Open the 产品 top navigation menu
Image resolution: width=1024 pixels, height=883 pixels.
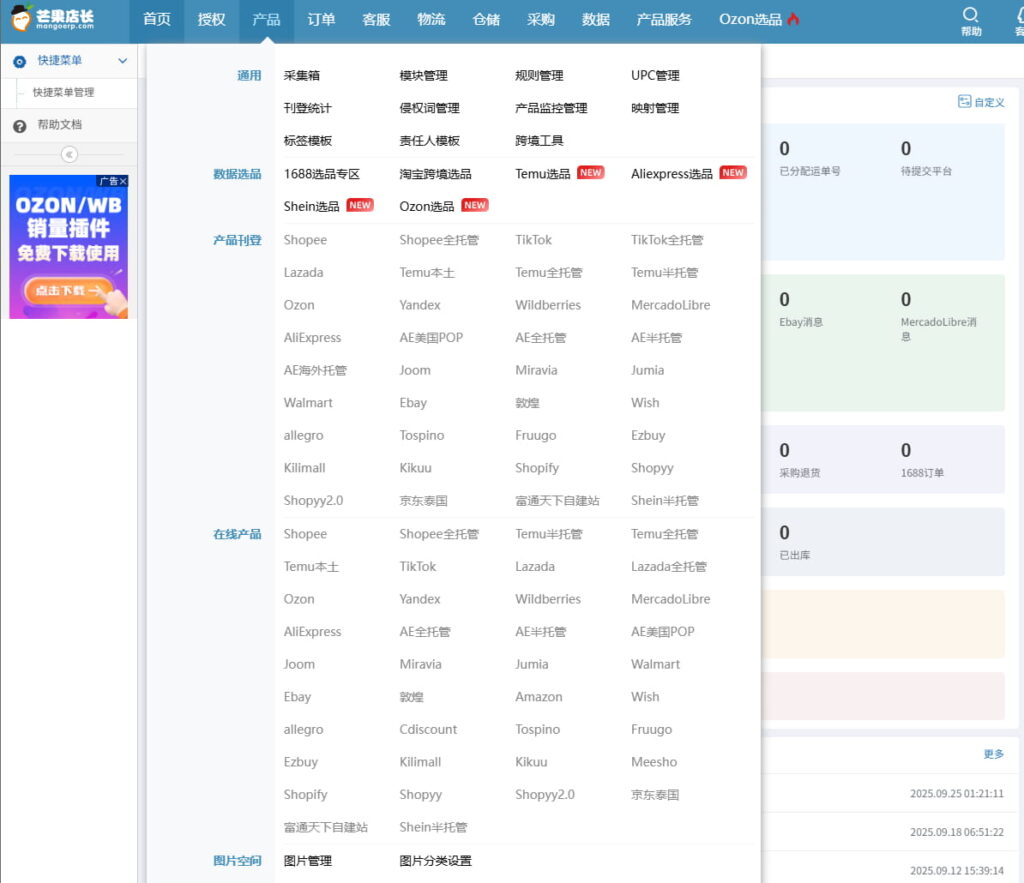(266, 19)
